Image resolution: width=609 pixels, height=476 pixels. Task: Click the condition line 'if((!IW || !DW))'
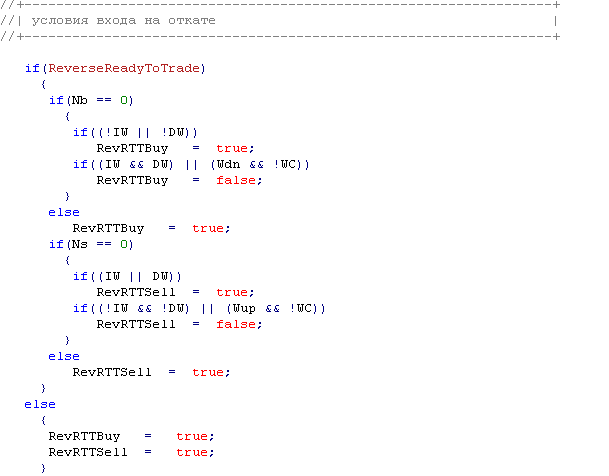136,132
